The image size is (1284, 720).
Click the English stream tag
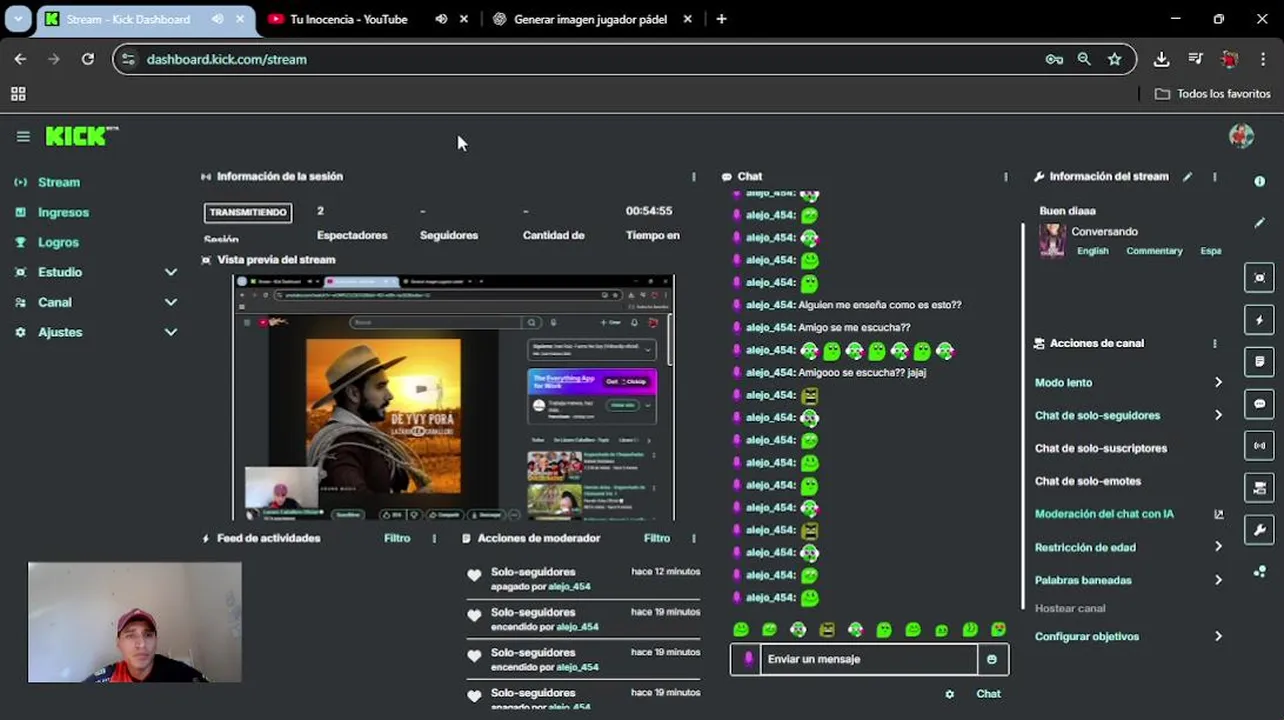pos(1092,251)
